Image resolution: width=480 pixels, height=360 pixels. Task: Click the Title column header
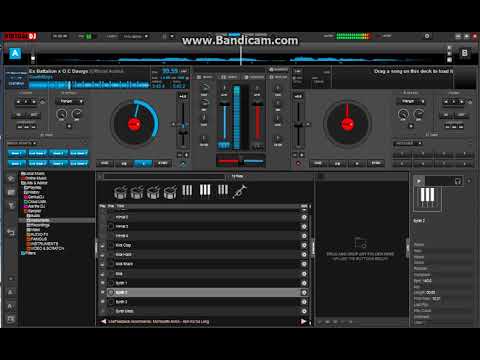tap(121, 206)
